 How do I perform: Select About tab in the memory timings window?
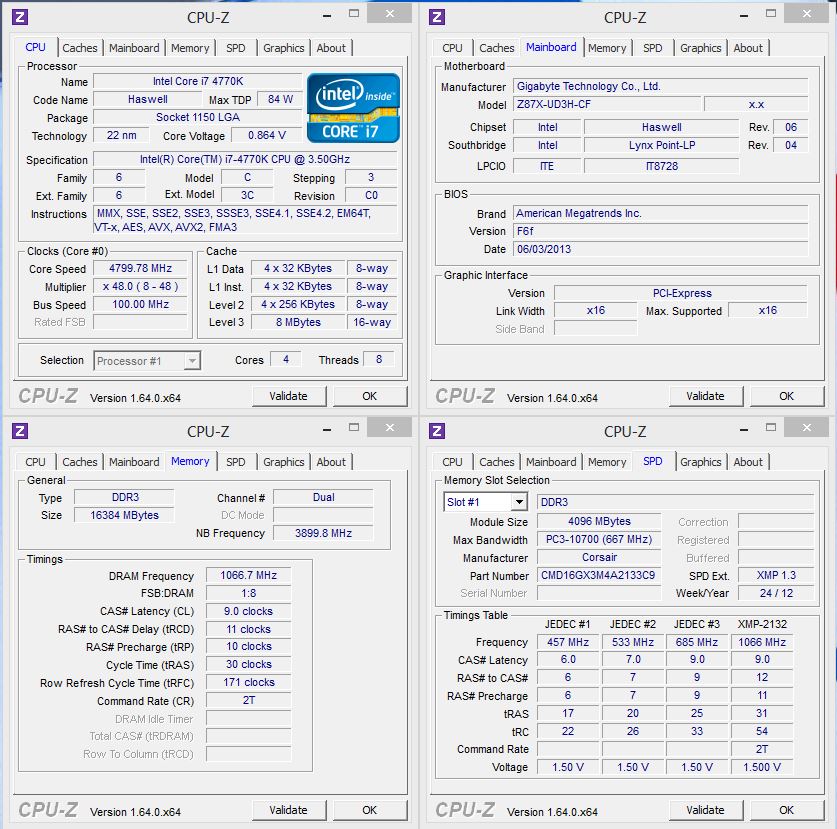click(x=331, y=462)
